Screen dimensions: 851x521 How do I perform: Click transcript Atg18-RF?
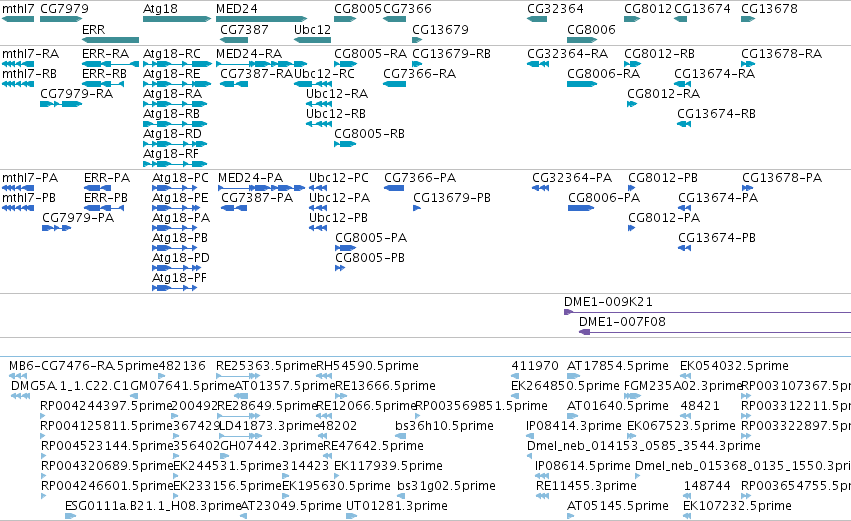click(171, 154)
